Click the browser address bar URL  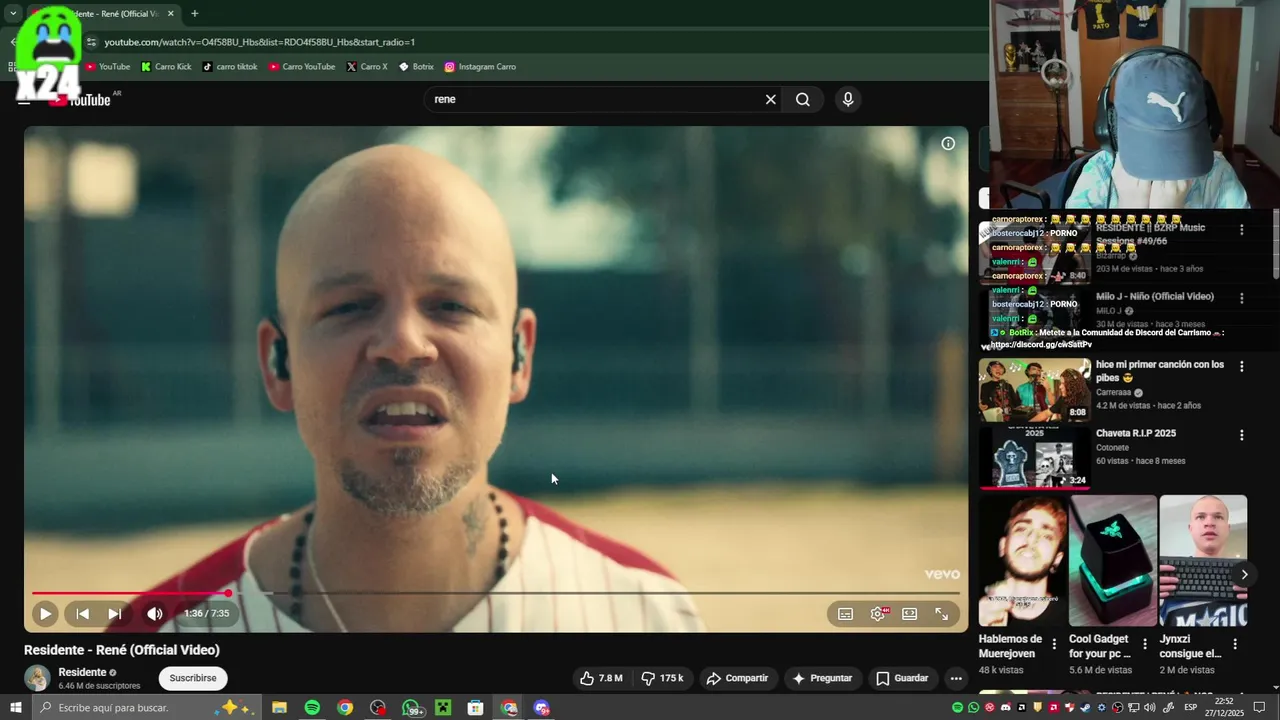pos(260,42)
